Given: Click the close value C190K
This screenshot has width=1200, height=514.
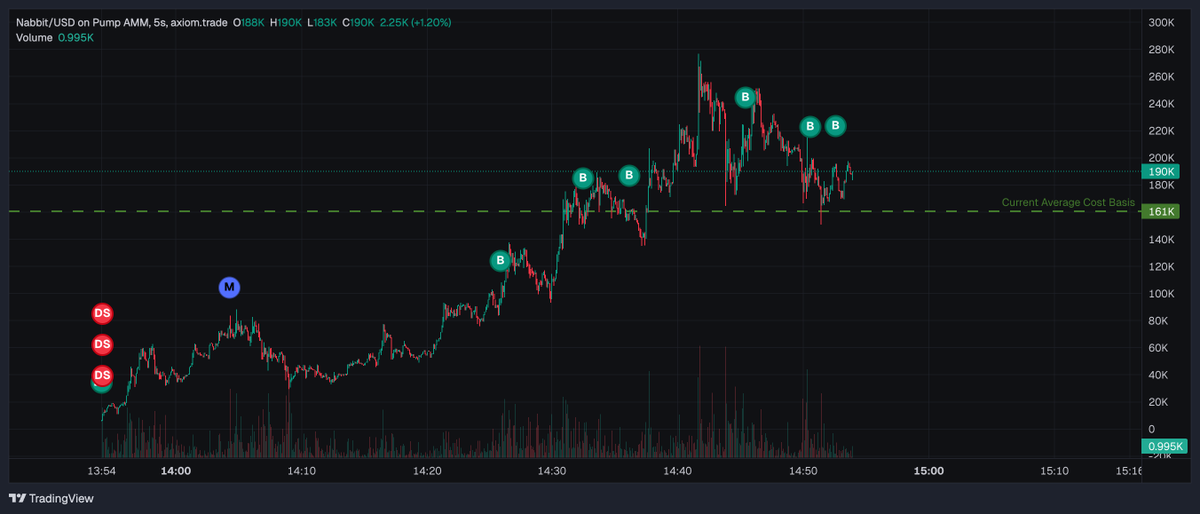Looking at the screenshot, I should tap(358, 22).
